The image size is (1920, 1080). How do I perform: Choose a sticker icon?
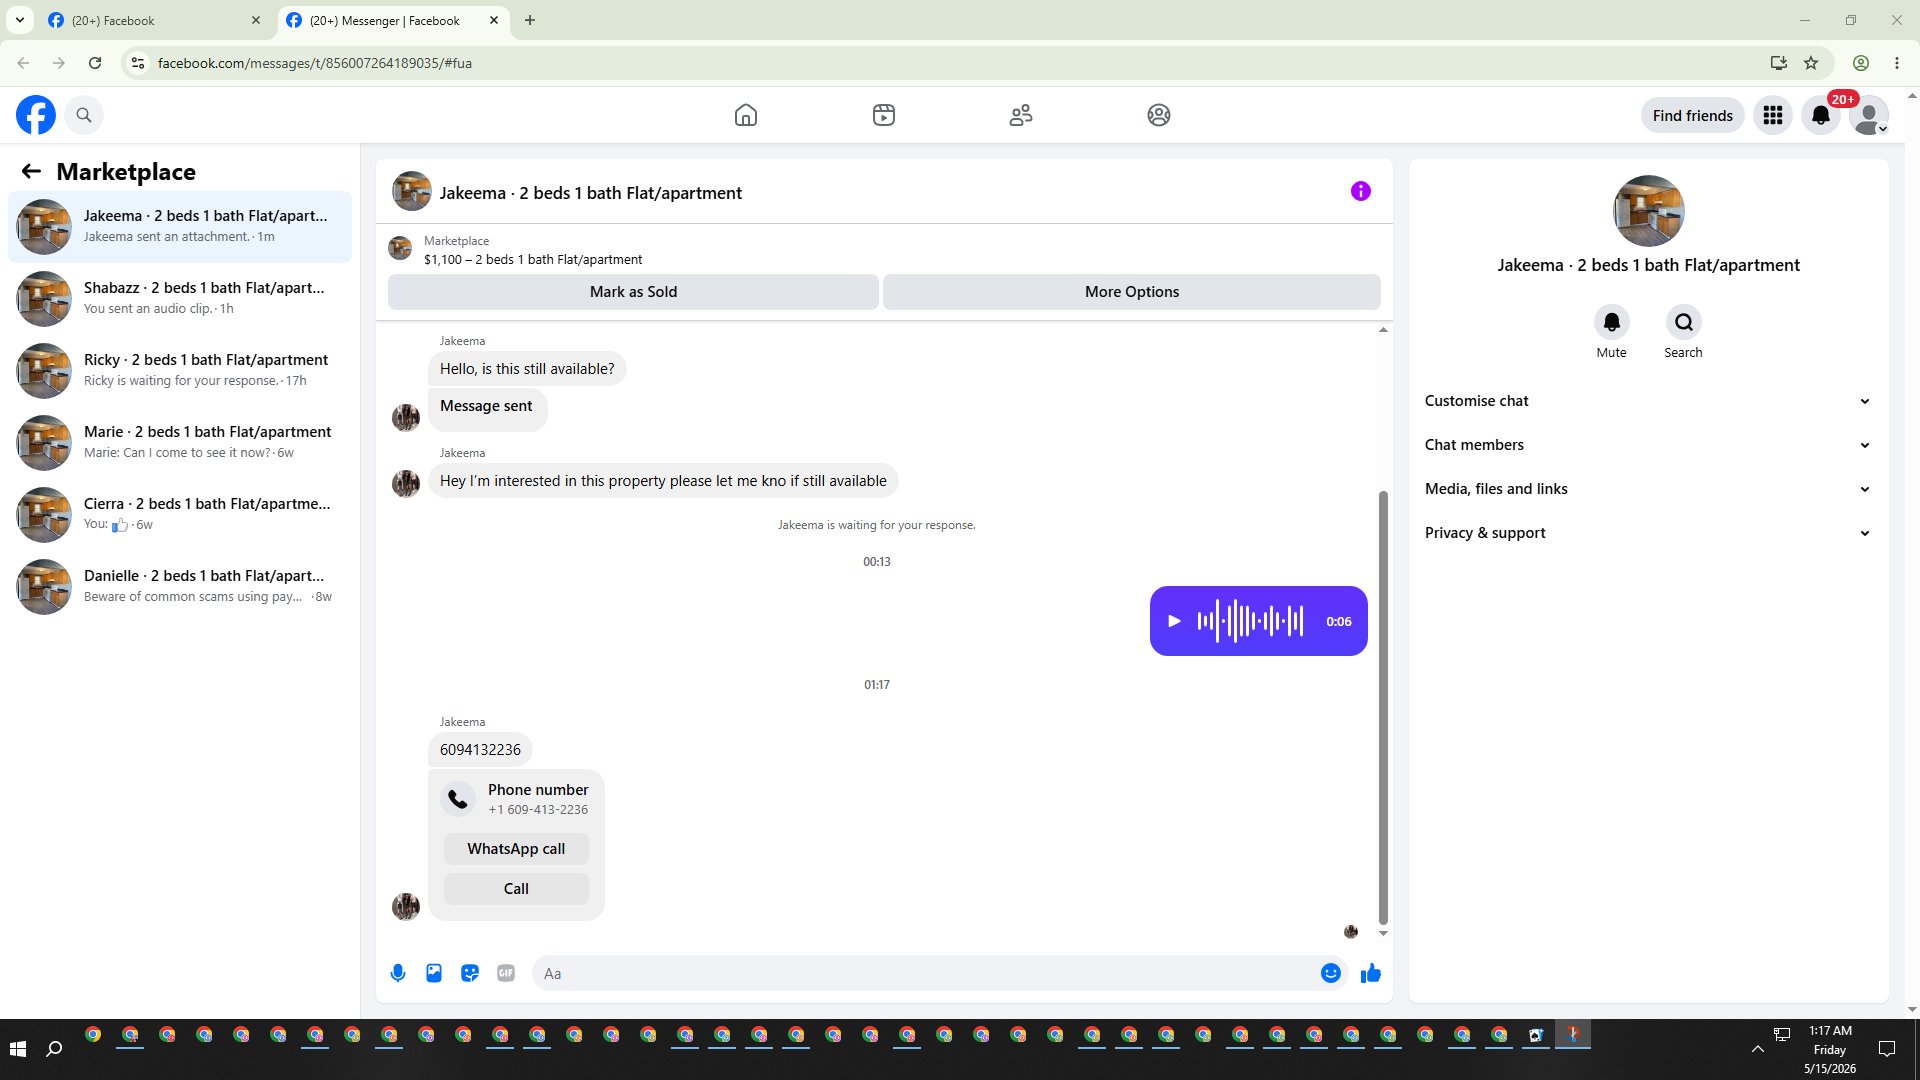470,973
